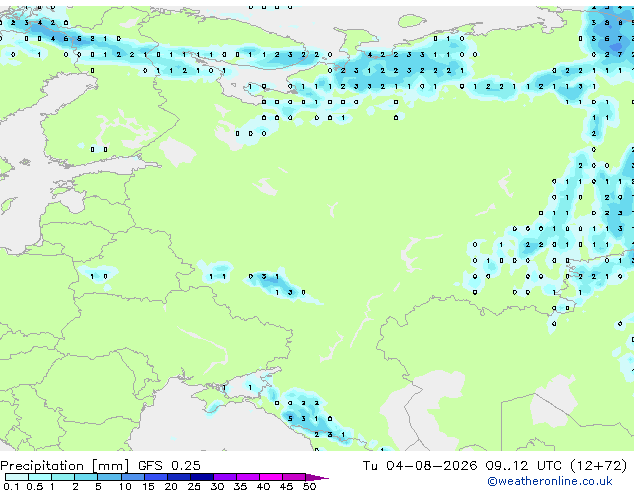The width and height of the screenshot is (634, 490).
Task: Pick the 2–5 mm legend color segment
Action: pos(86,477)
